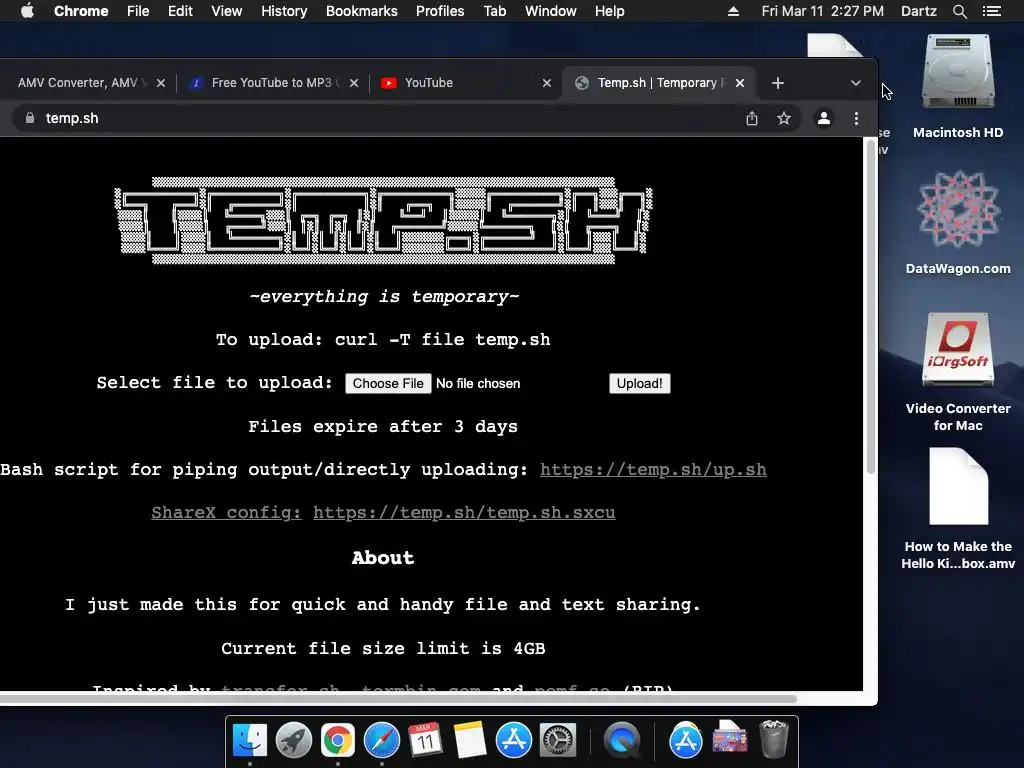Close the Free YouTube to MP3 tab
Image resolution: width=1024 pixels, height=768 pixels.
(x=353, y=83)
